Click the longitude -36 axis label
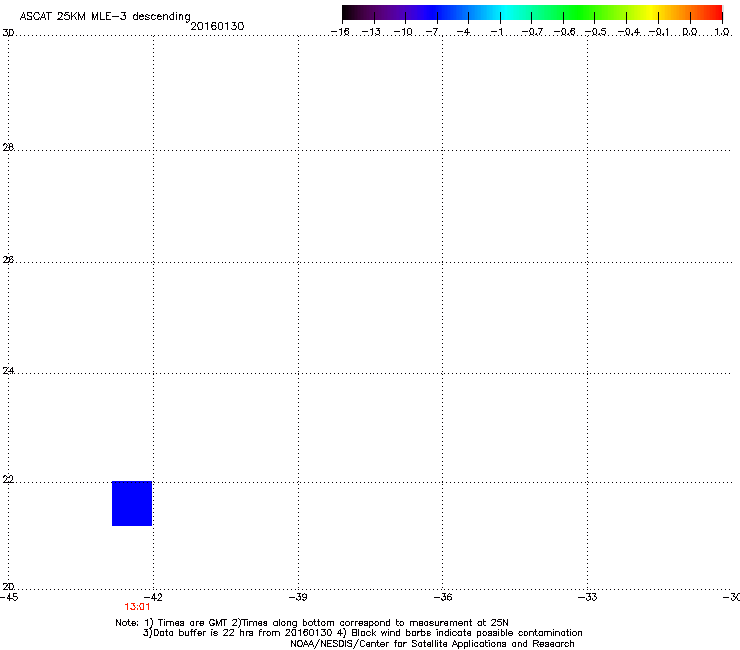740x650 pixels. tap(443, 597)
